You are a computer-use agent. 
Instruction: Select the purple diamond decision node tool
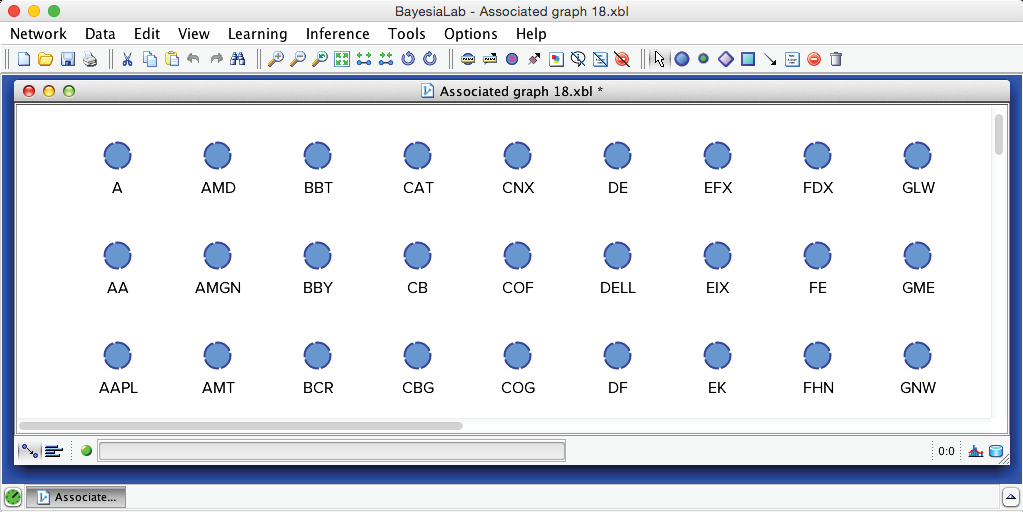pyautogui.click(x=726, y=59)
